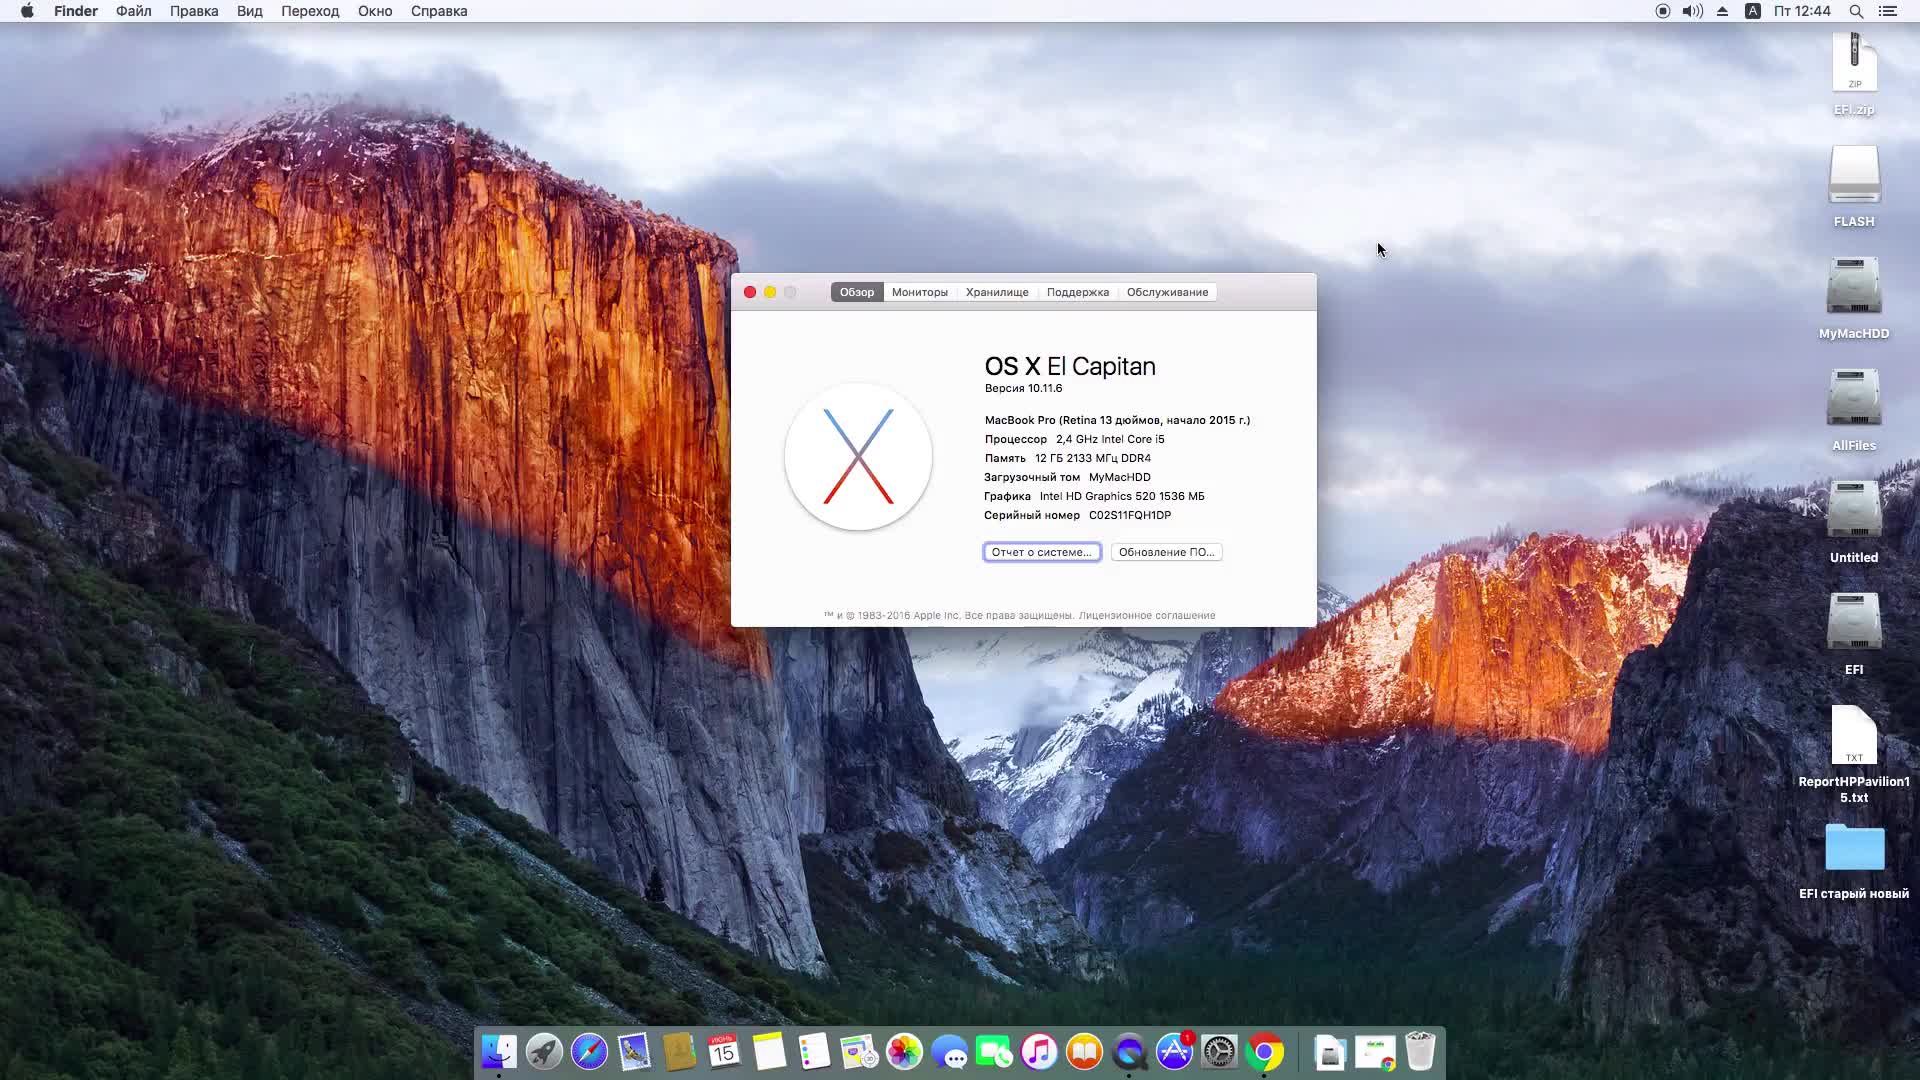This screenshot has height=1080, width=1920.
Task: Open FaceTime green camera icon
Action: click(x=994, y=1052)
